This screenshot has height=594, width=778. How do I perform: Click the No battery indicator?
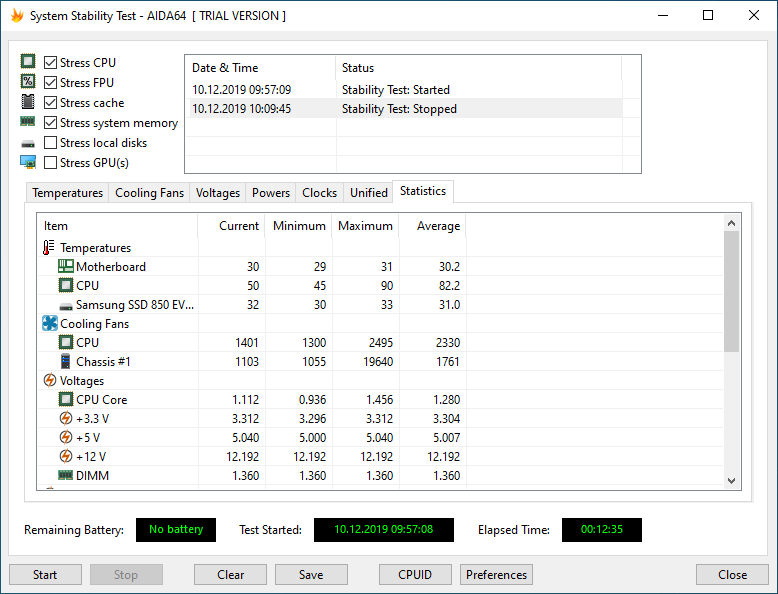(176, 529)
